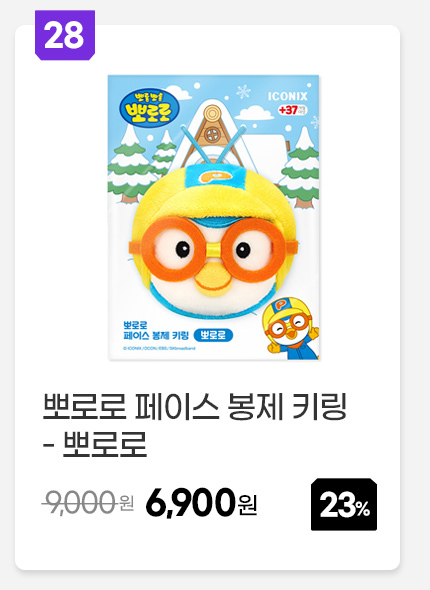
Task: Click the +37 age mark on package
Action: tap(293, 110)
